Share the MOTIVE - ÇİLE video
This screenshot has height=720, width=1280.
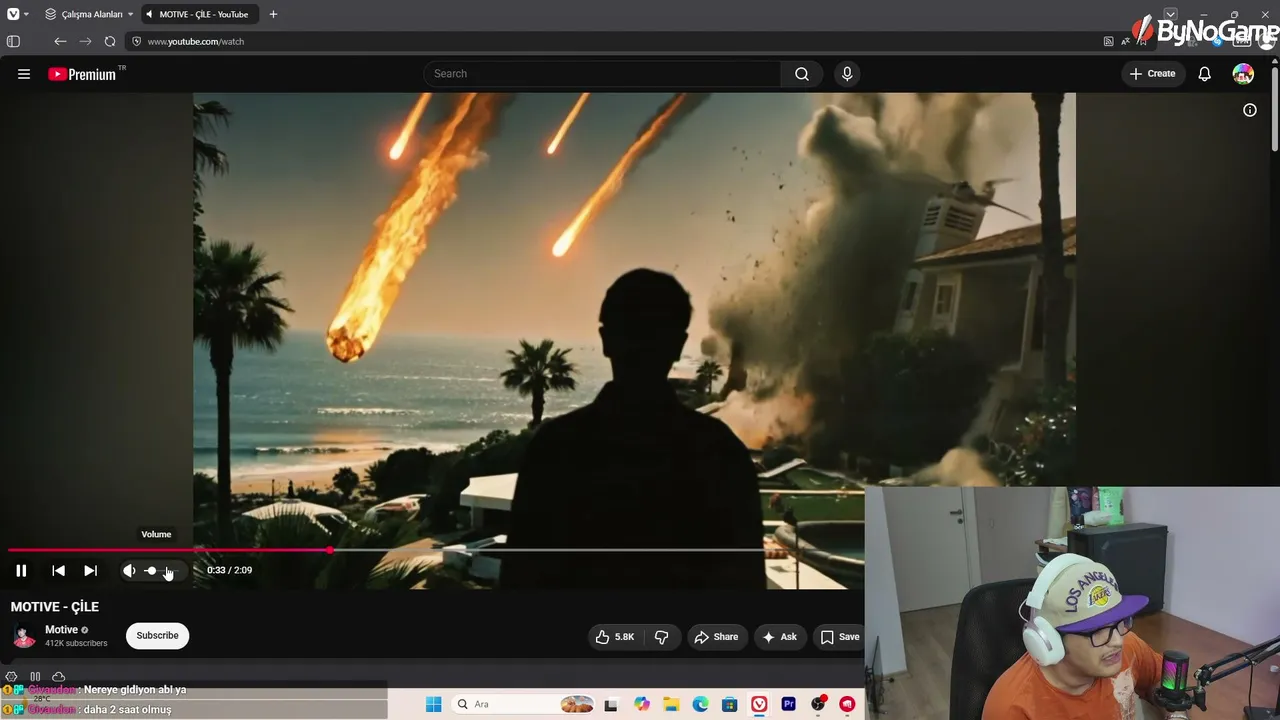click(716, 637)
